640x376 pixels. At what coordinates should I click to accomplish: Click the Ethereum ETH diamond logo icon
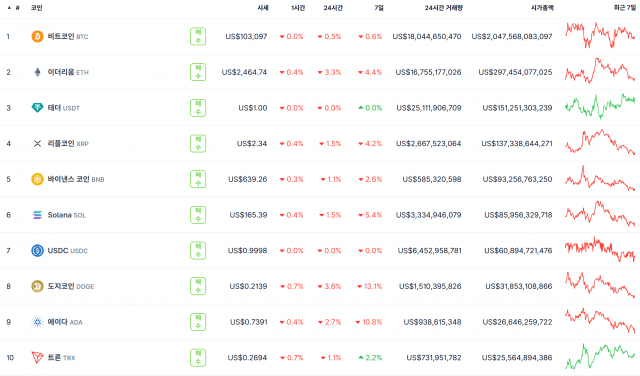37,72
